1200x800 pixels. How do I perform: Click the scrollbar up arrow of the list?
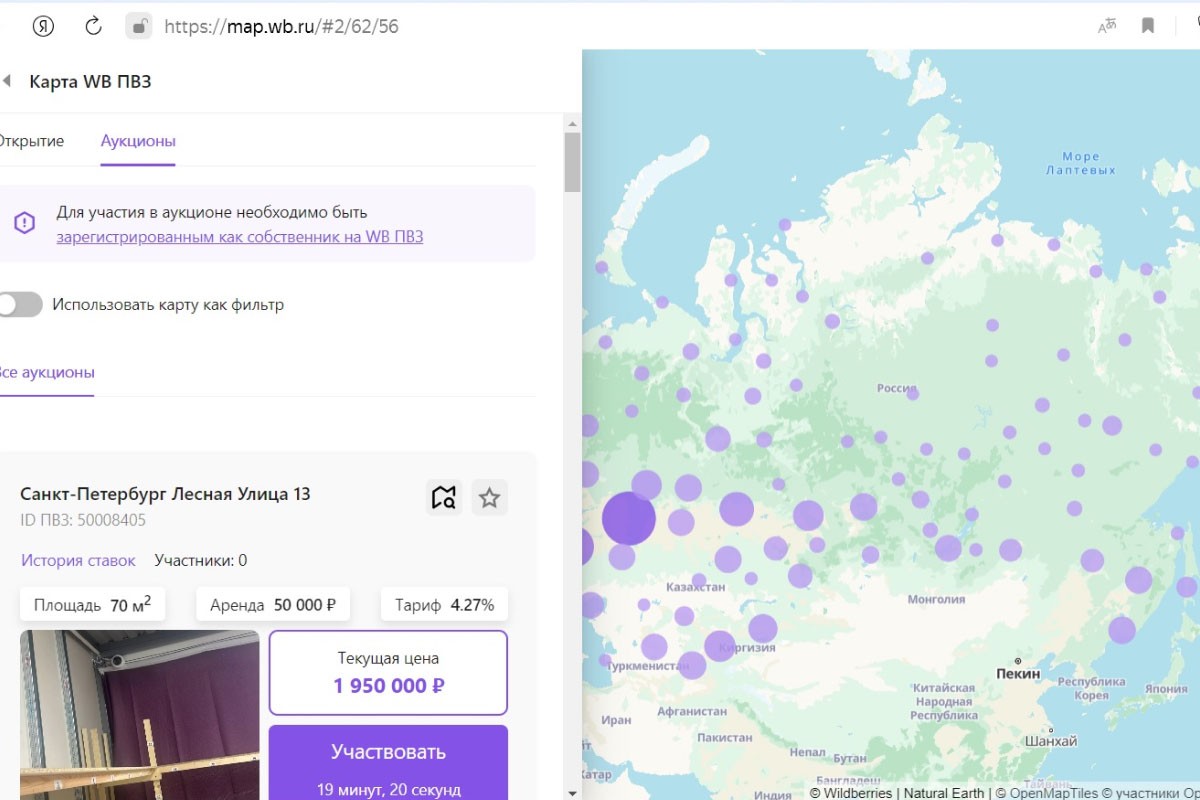pos(572,124)
